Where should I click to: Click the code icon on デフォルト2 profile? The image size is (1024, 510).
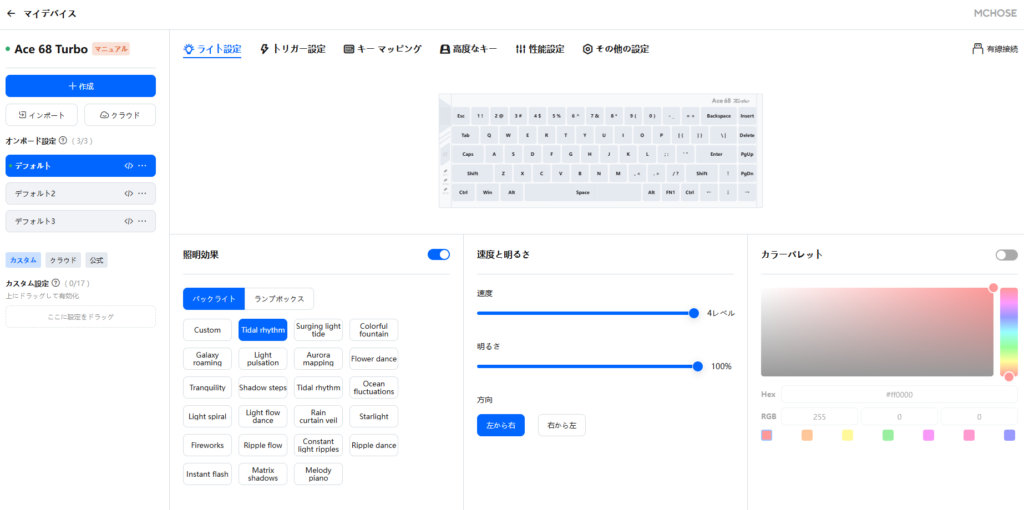point(128,193)
